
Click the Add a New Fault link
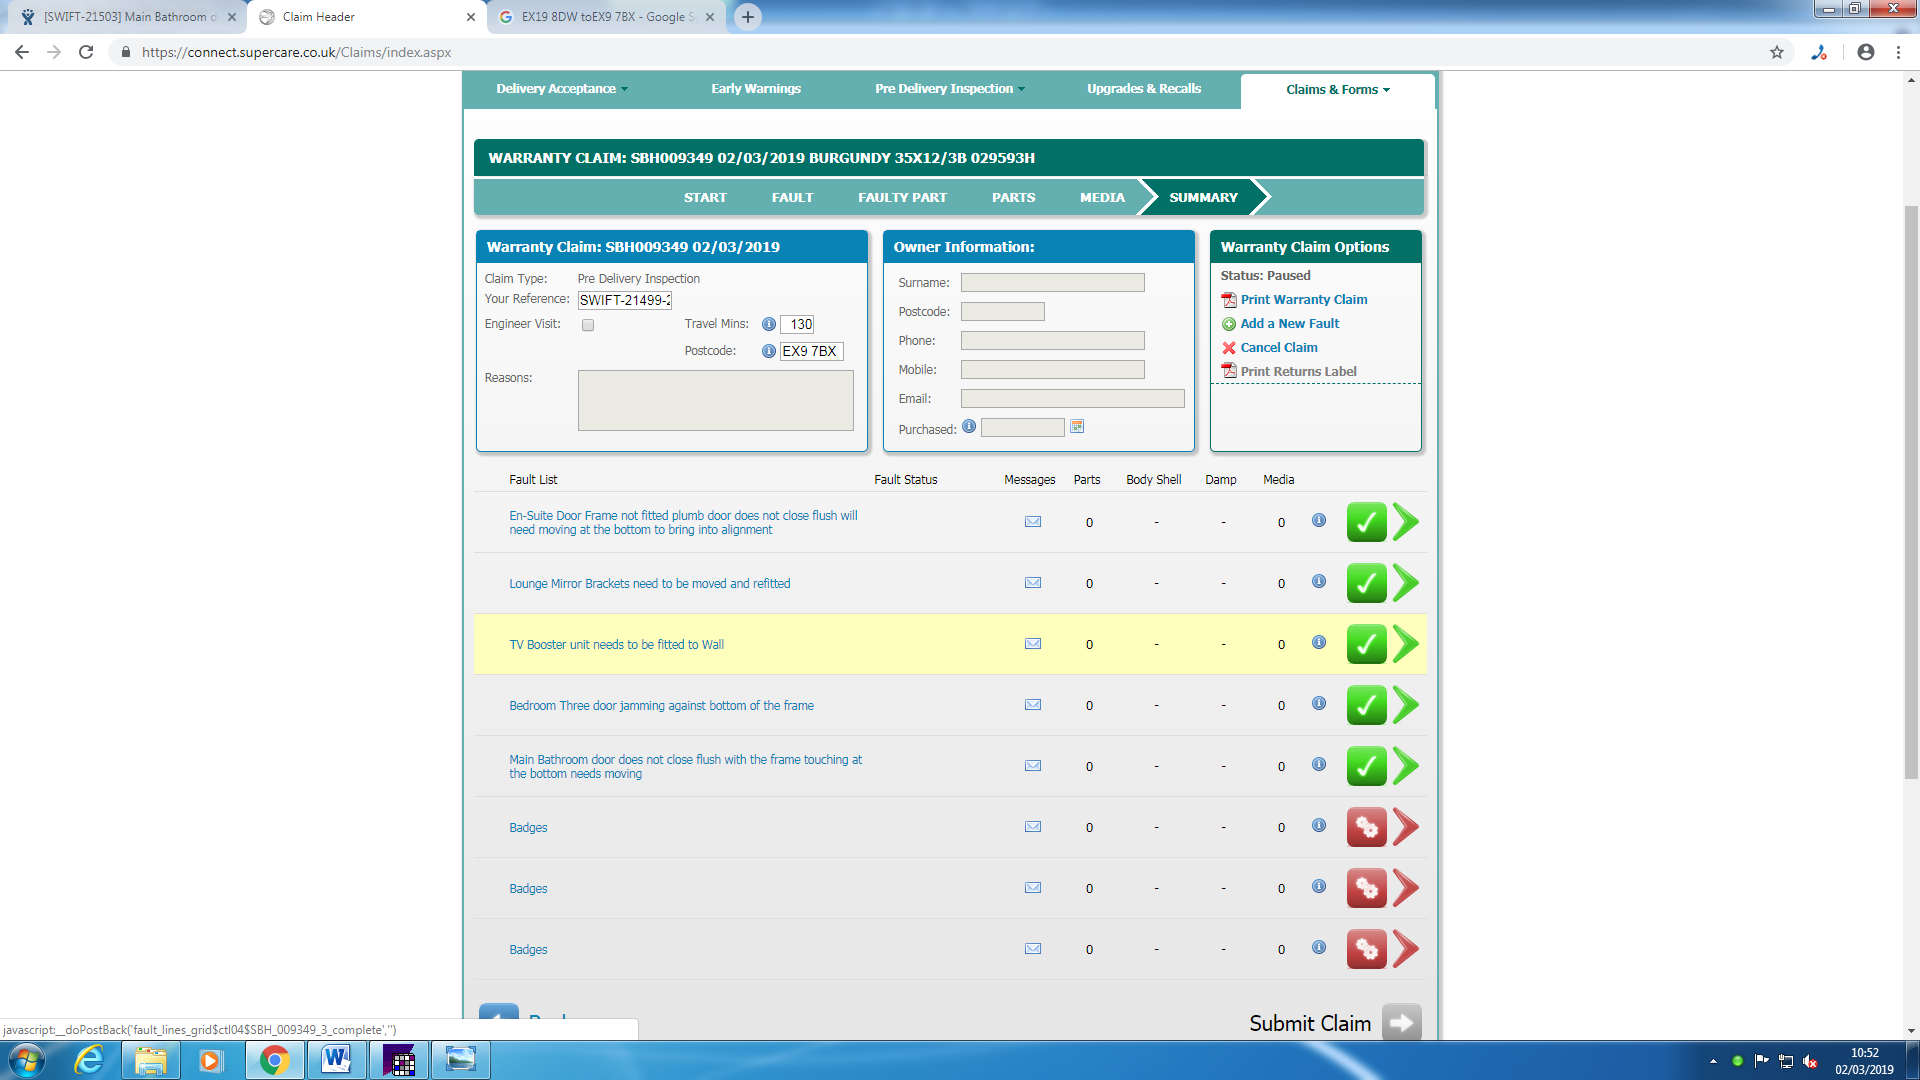click(1289, 324)
